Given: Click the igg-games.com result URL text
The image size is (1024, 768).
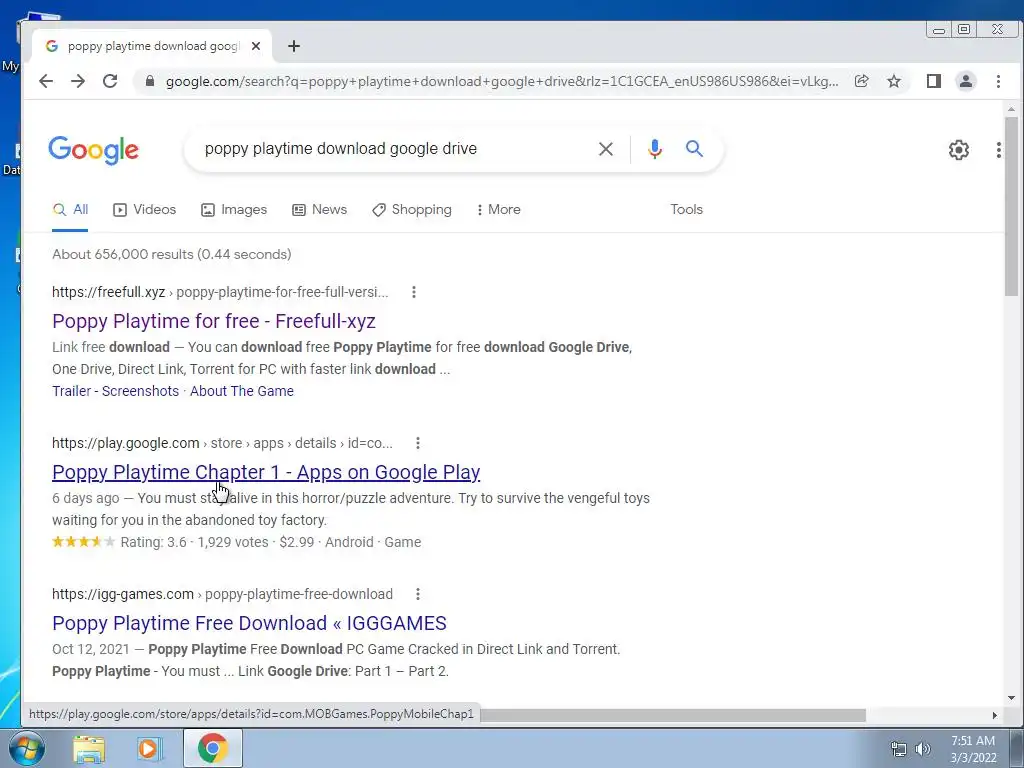Looking at the screenshot, I should point(223,594).
